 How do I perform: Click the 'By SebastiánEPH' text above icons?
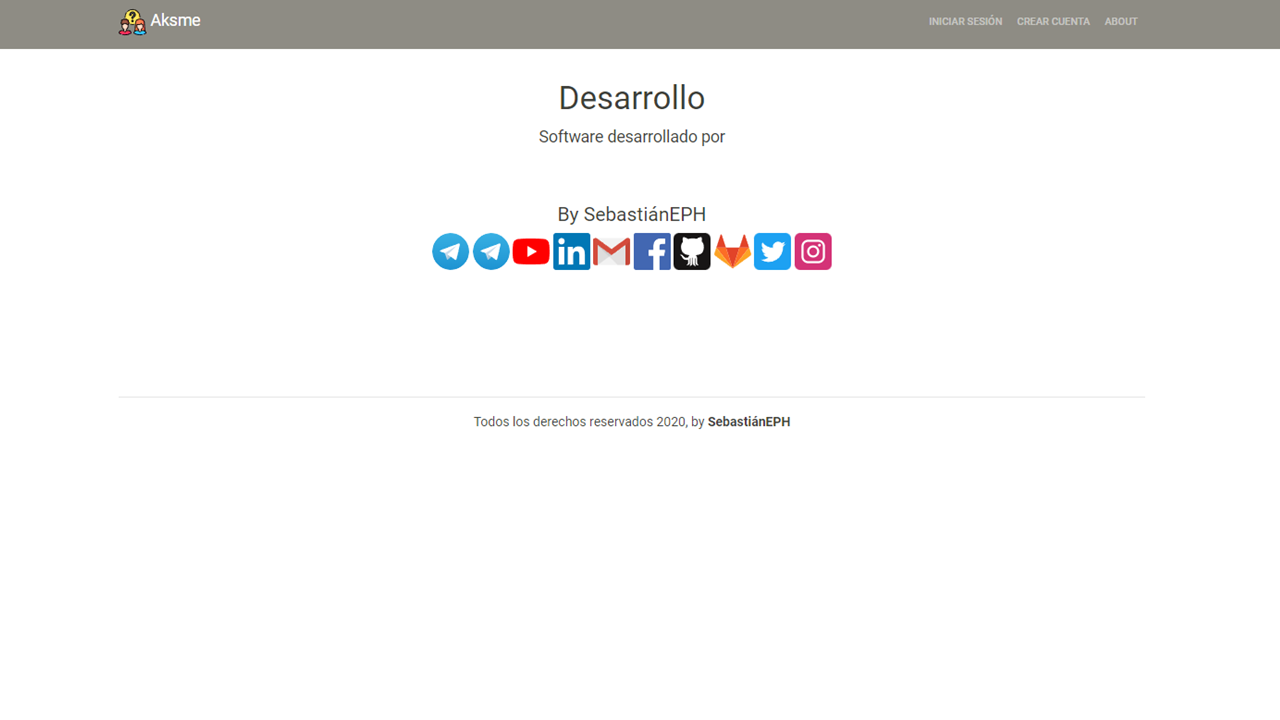pyautogui.click(x=632, y=214)
